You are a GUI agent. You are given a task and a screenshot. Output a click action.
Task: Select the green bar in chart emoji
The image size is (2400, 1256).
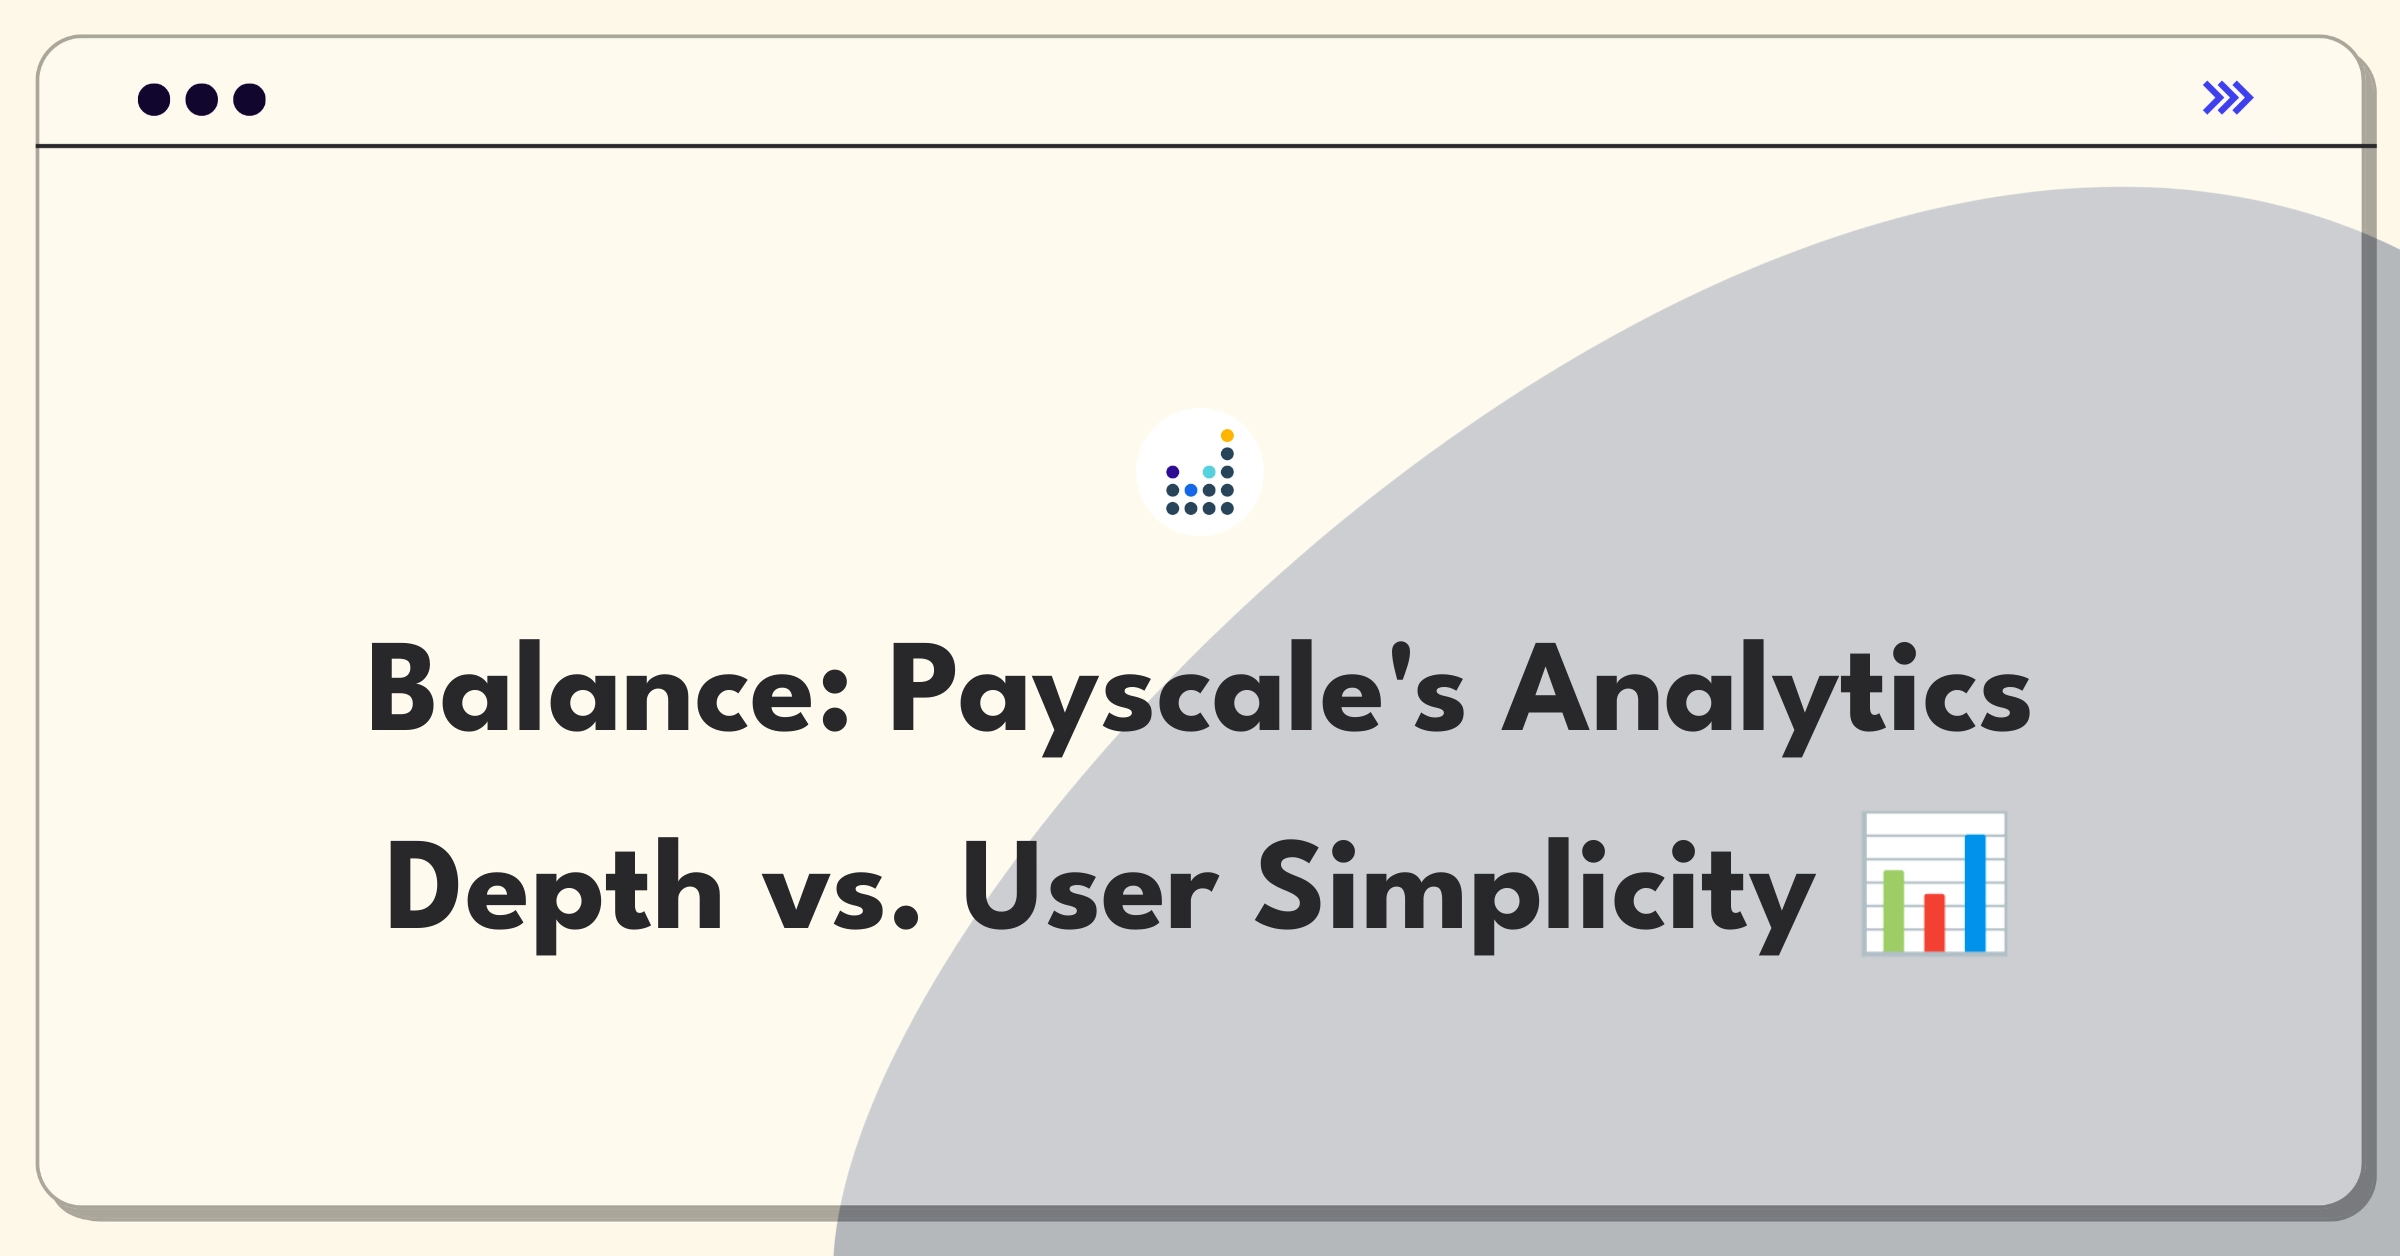pyautogui.click(x=1894, y=910)
